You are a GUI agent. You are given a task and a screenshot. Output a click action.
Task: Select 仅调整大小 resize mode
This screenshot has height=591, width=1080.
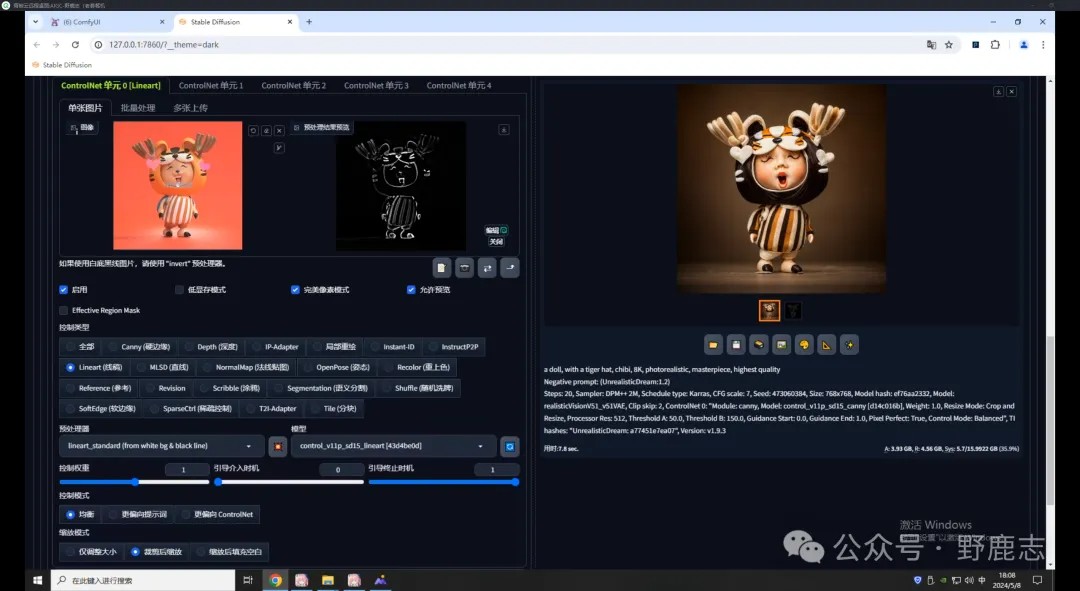[91, 552]
